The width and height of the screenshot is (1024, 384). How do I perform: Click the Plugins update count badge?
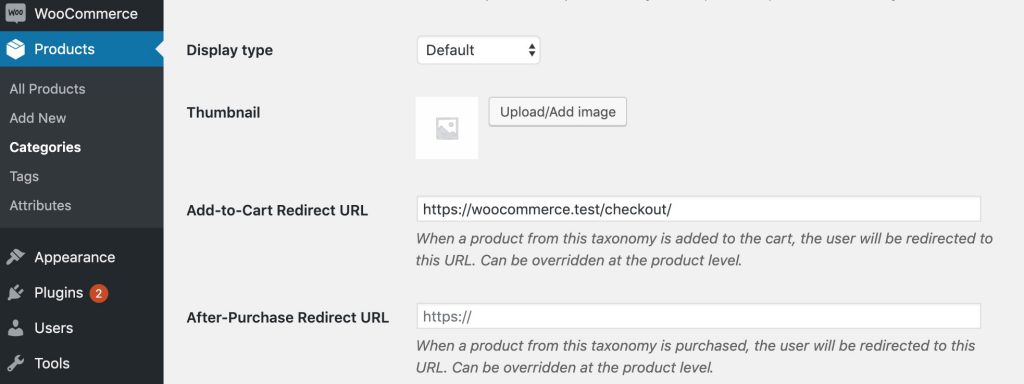[98, 293]
